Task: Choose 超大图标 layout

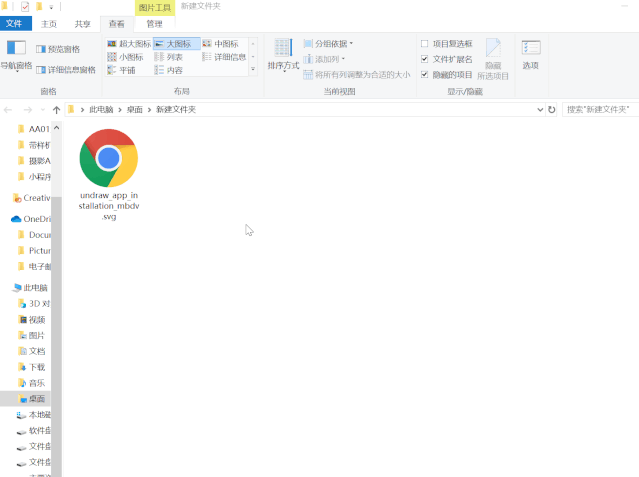Action: tap(129, 44)
